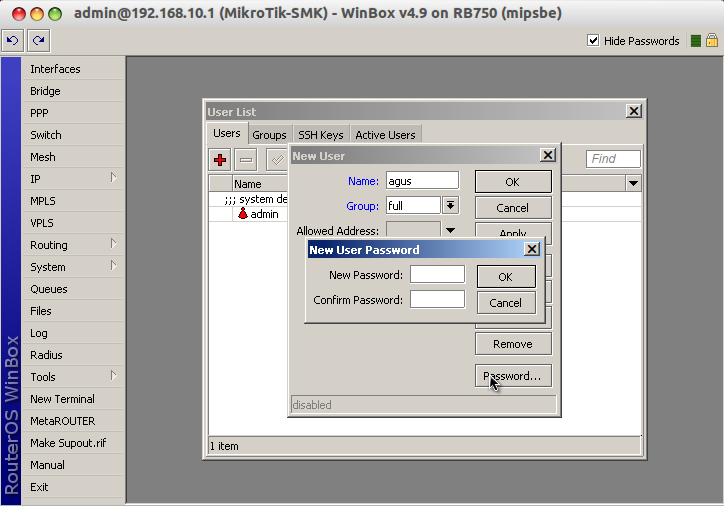This screenshot has height=506, width=724.
Task: Click the Find search field
Action: coord(613,159)
